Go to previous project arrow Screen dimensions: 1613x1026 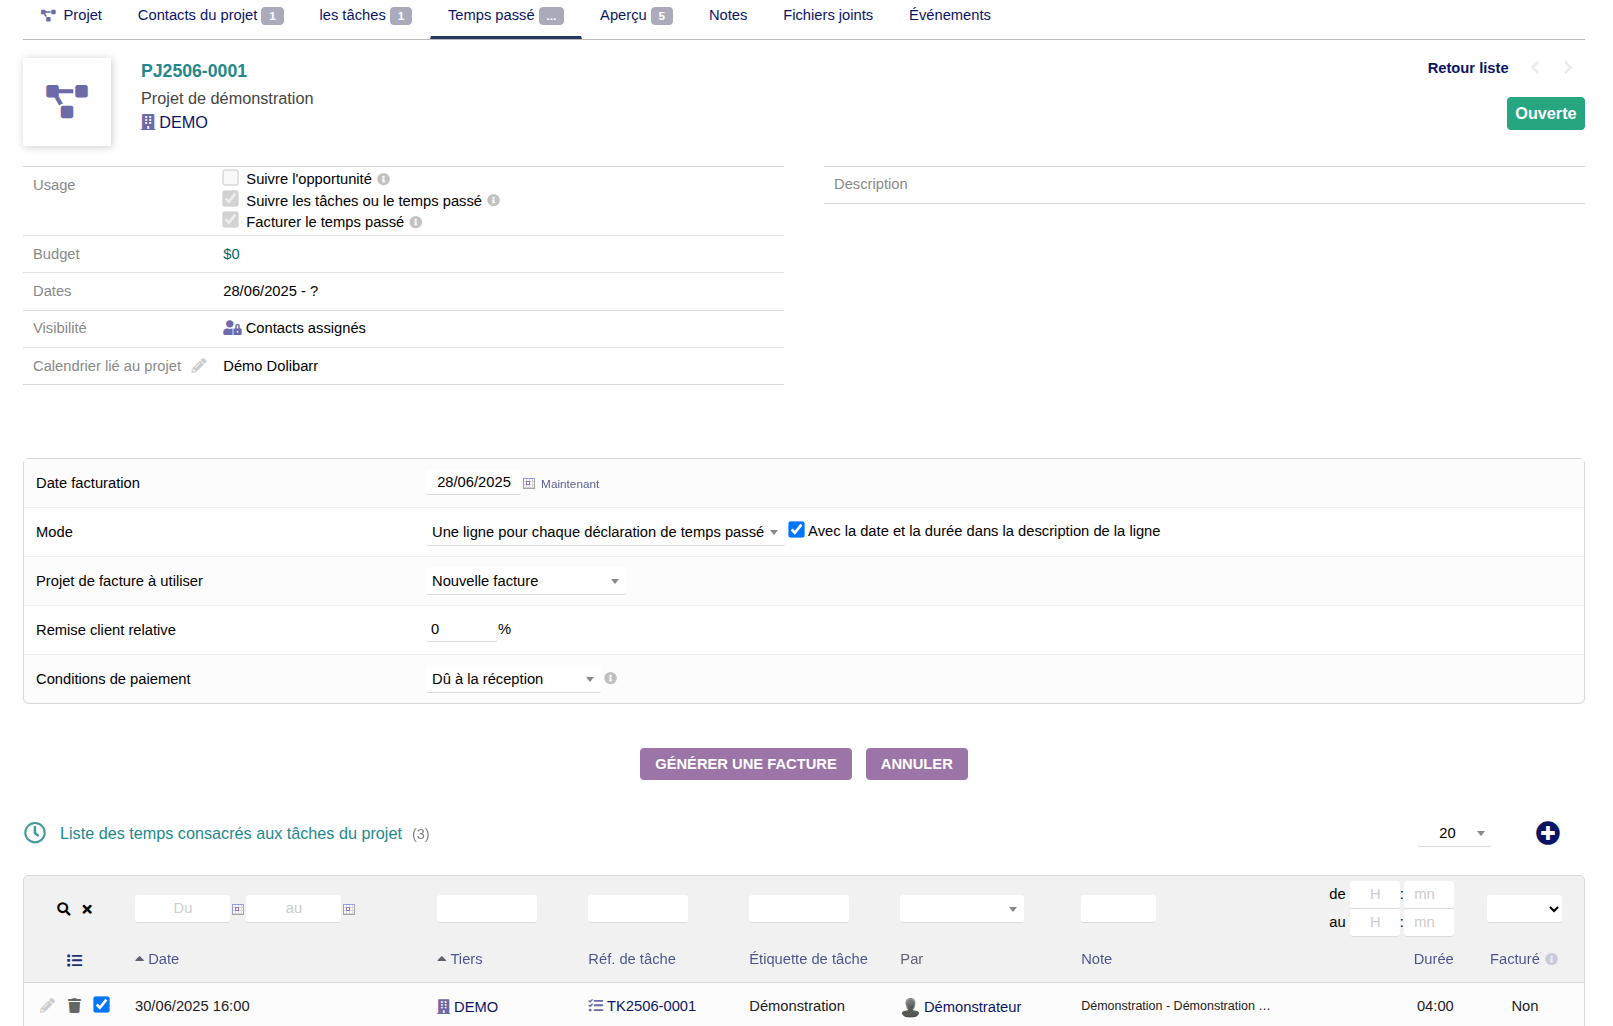[1535, 68]
